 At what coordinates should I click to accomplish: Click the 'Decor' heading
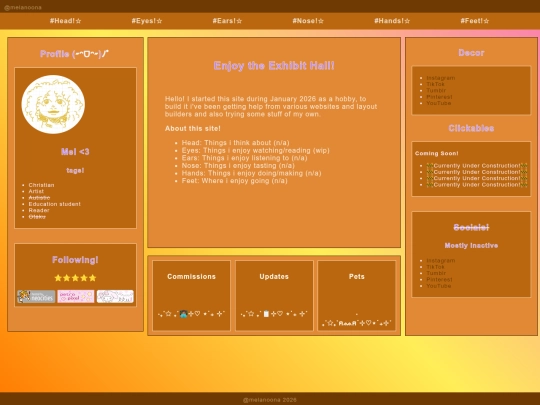(471, 53)
